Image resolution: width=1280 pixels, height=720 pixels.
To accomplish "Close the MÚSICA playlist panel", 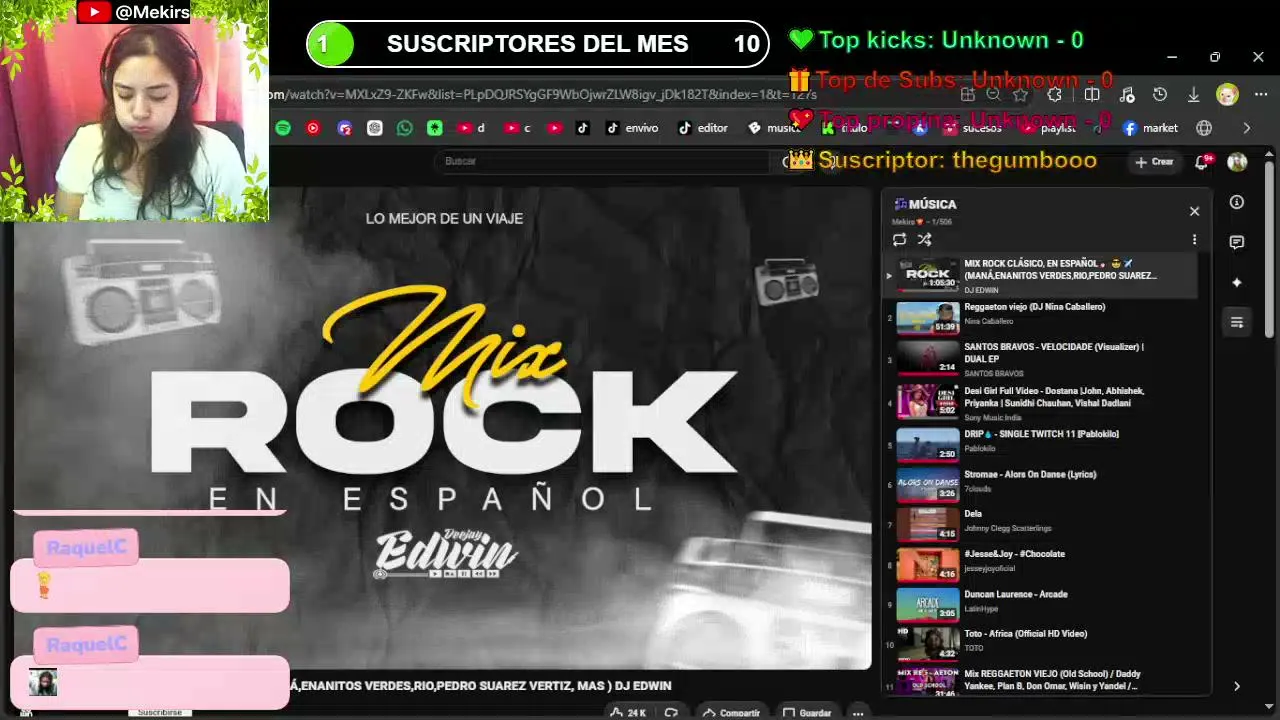I will (1194, 211).
